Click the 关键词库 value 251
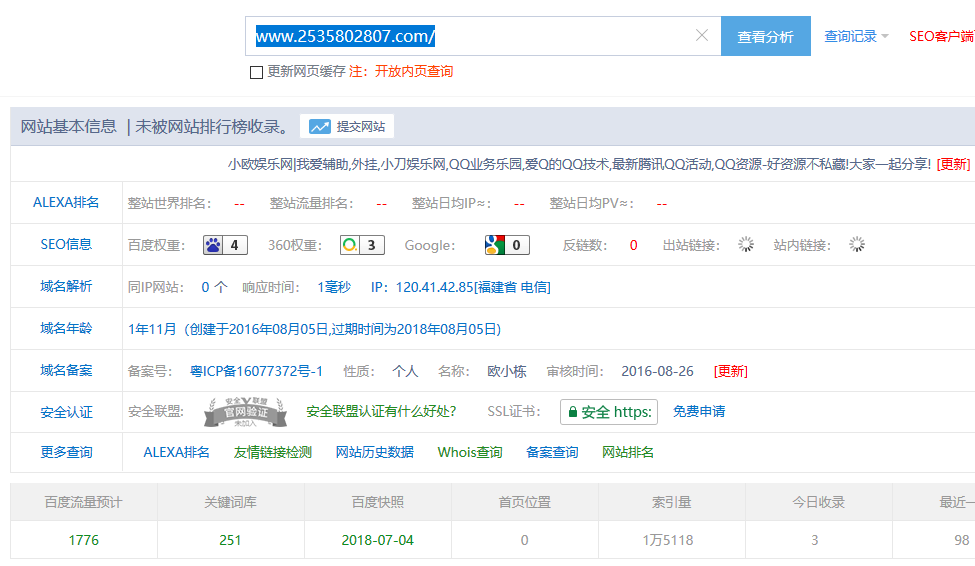 [x=230, y=540]
